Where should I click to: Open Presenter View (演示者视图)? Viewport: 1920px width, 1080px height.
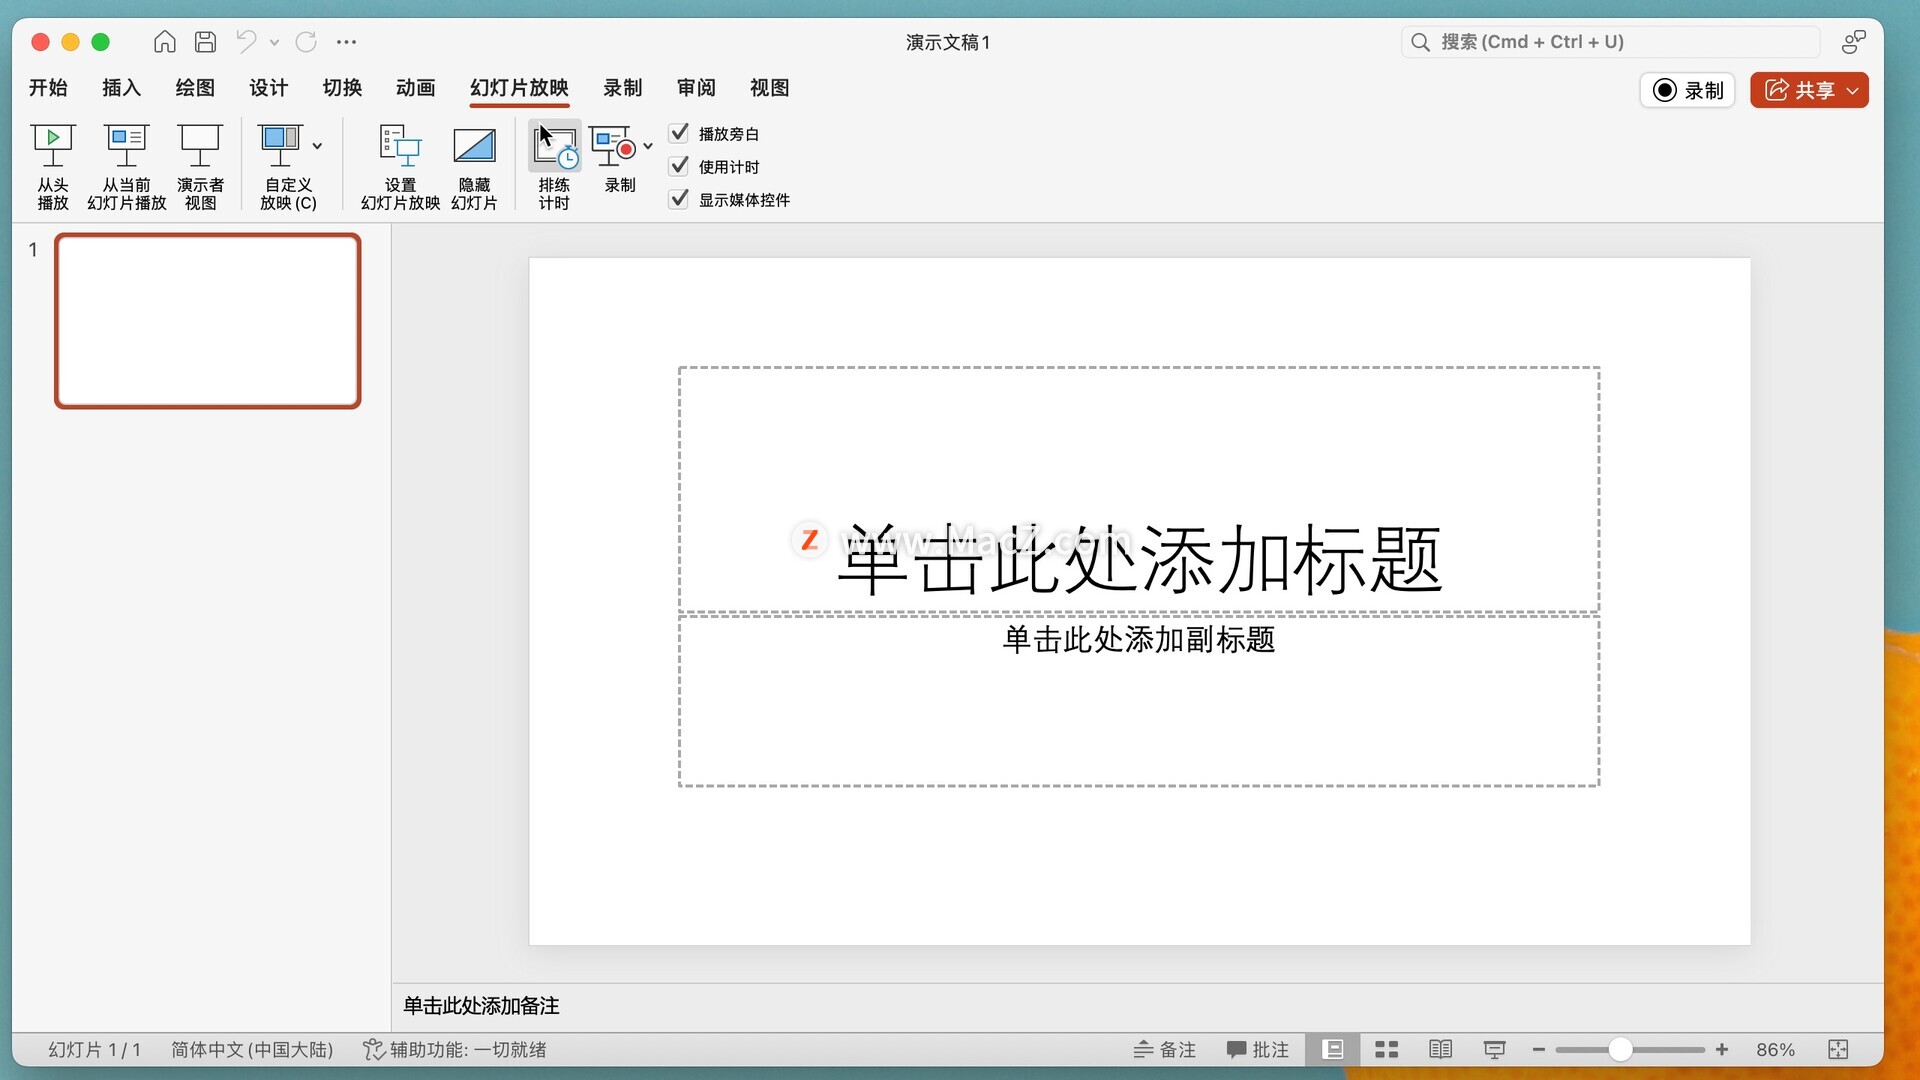coord(200,166)
